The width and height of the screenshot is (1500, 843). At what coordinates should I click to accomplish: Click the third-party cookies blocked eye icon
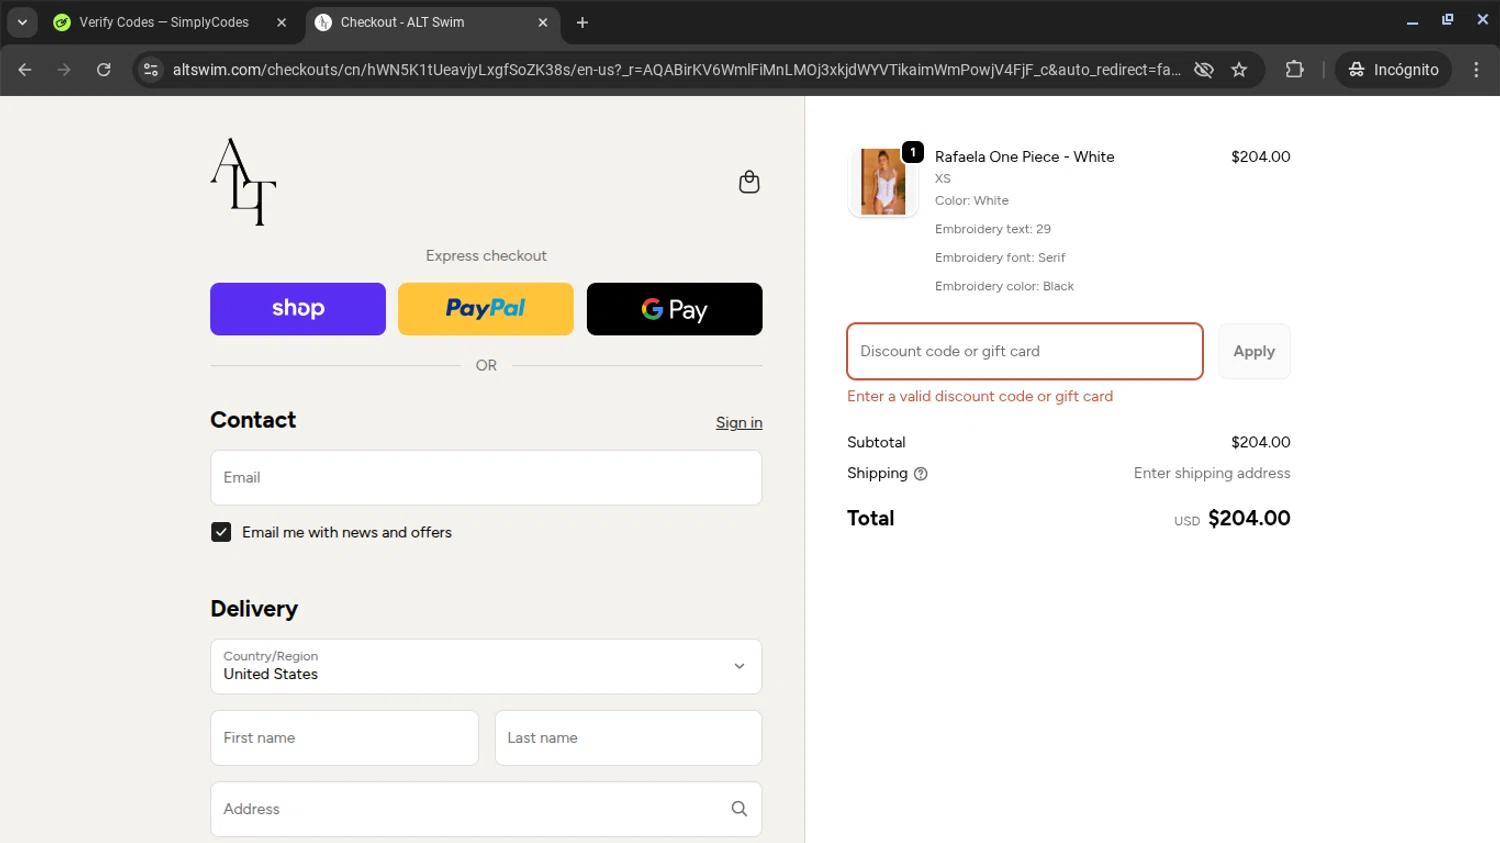1204,70
